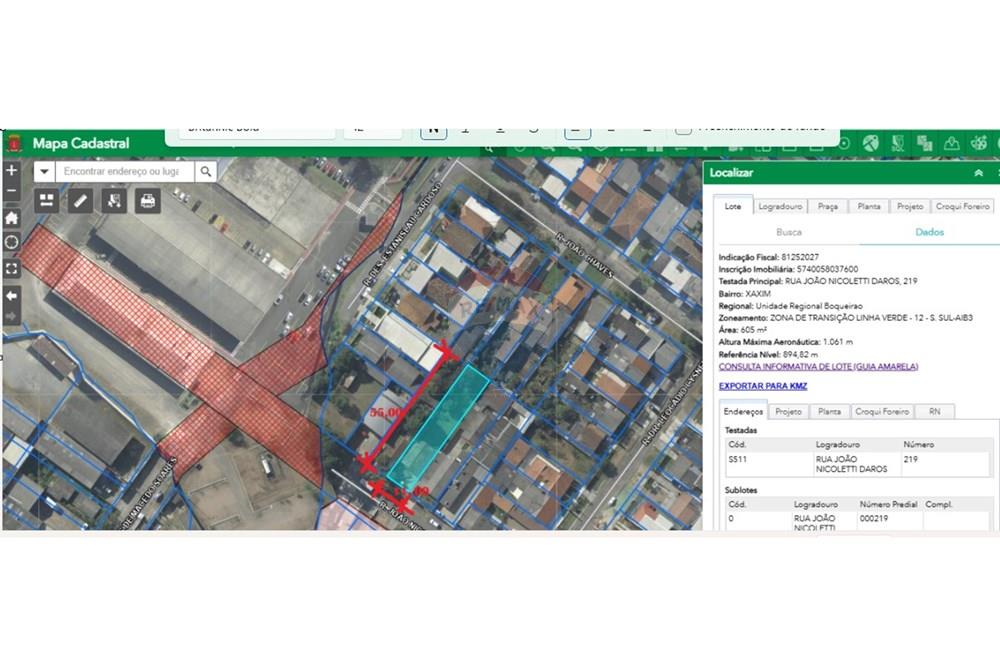Select the RN tab
The width and height of the screenshot is (1000, 667).
934,411
